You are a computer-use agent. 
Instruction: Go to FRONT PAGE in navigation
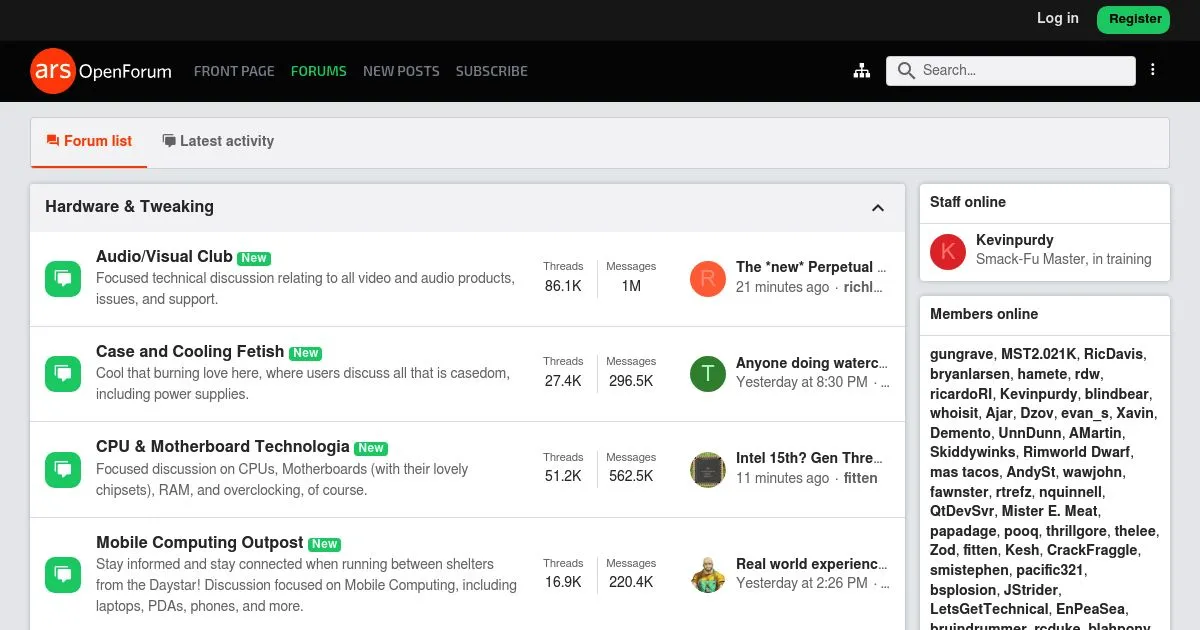point(234,71)
